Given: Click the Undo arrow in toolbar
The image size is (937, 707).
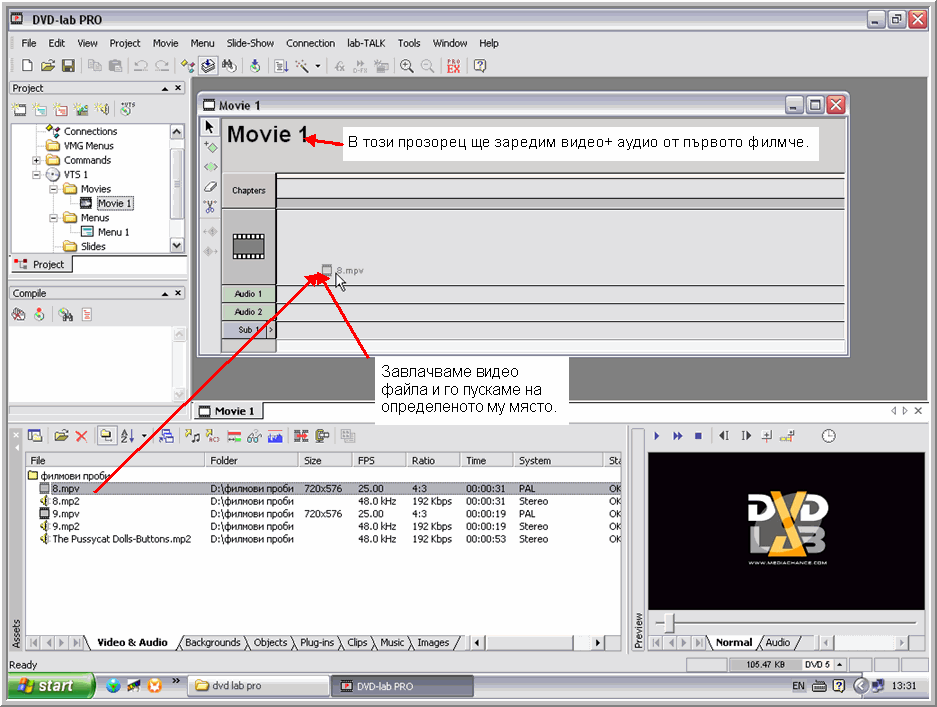Looking at the screenshot, I should [x=140, y=66].
